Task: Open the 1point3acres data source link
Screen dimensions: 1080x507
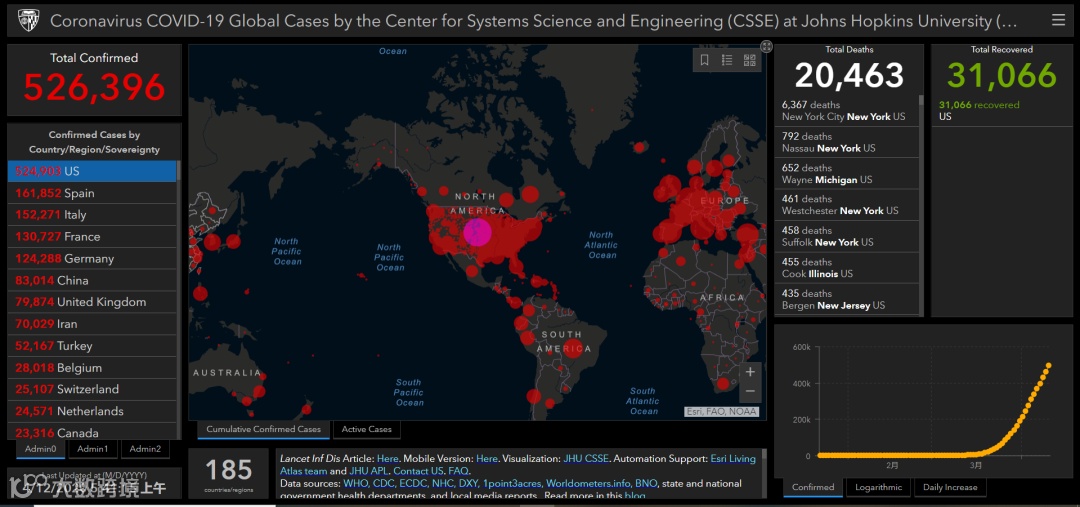Action: [512, 484]
